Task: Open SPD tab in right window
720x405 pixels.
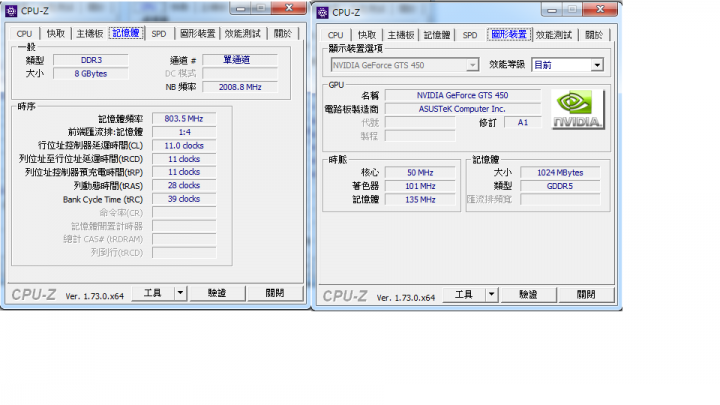Action: pyautogui.click(x=470, y=35)
